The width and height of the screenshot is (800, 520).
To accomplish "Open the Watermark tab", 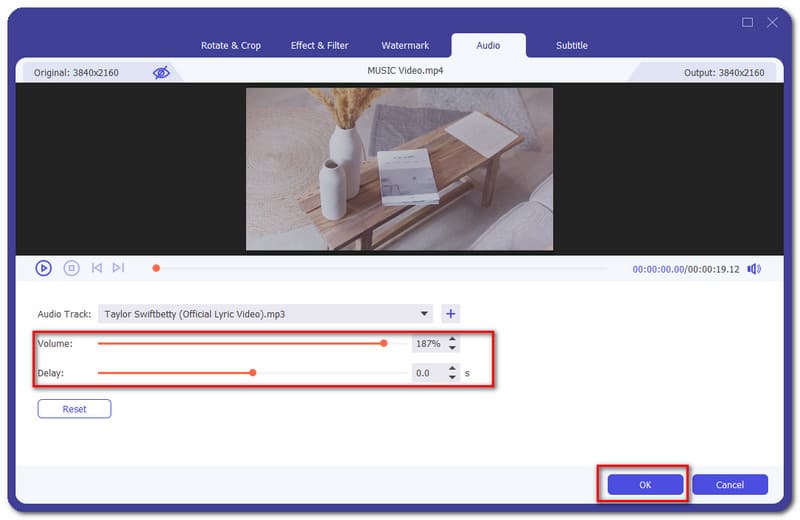I will pyautogui.click(x=405, y=45).
